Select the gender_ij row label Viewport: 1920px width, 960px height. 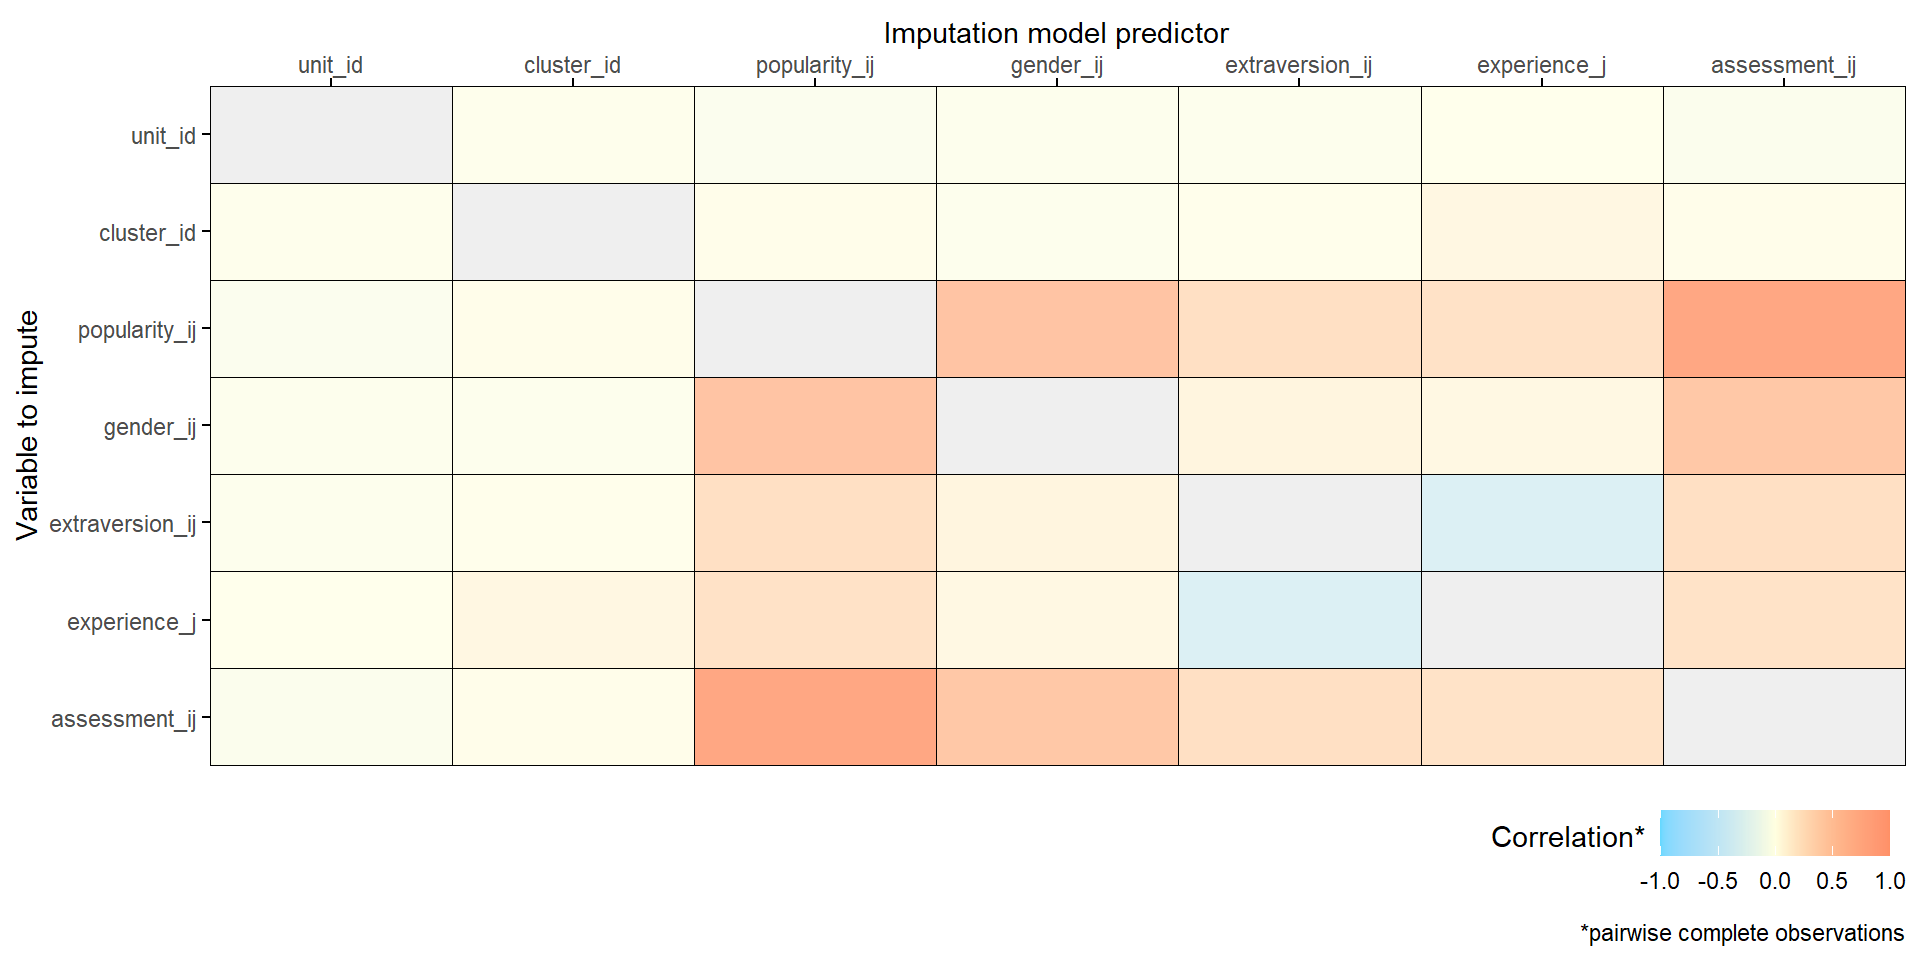point(149,427)
